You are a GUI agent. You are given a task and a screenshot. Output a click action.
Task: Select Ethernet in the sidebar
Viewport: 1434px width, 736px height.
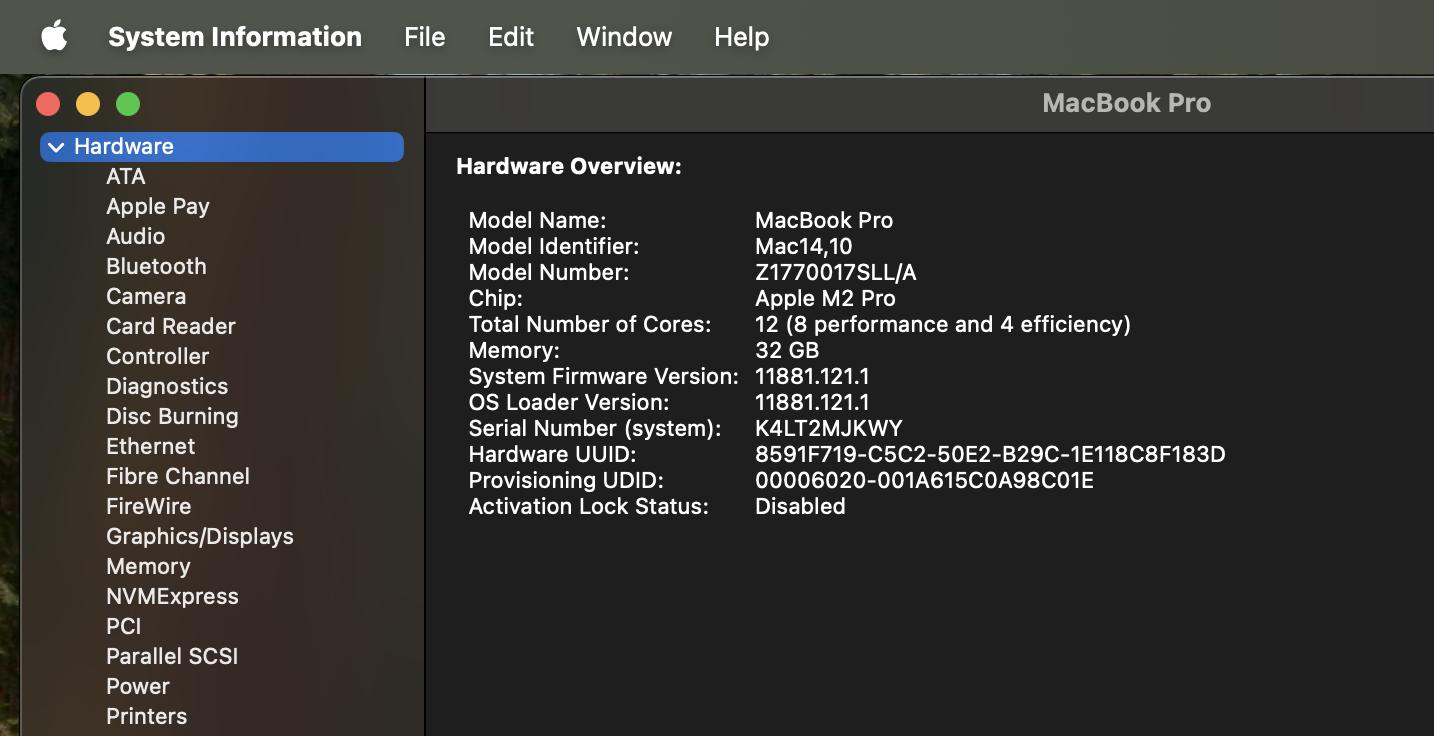(150, 446)
